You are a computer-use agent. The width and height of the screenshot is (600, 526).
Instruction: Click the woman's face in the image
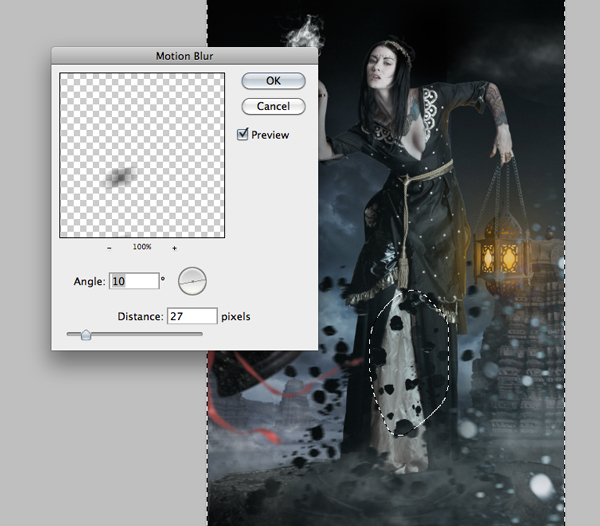(380, 67)
